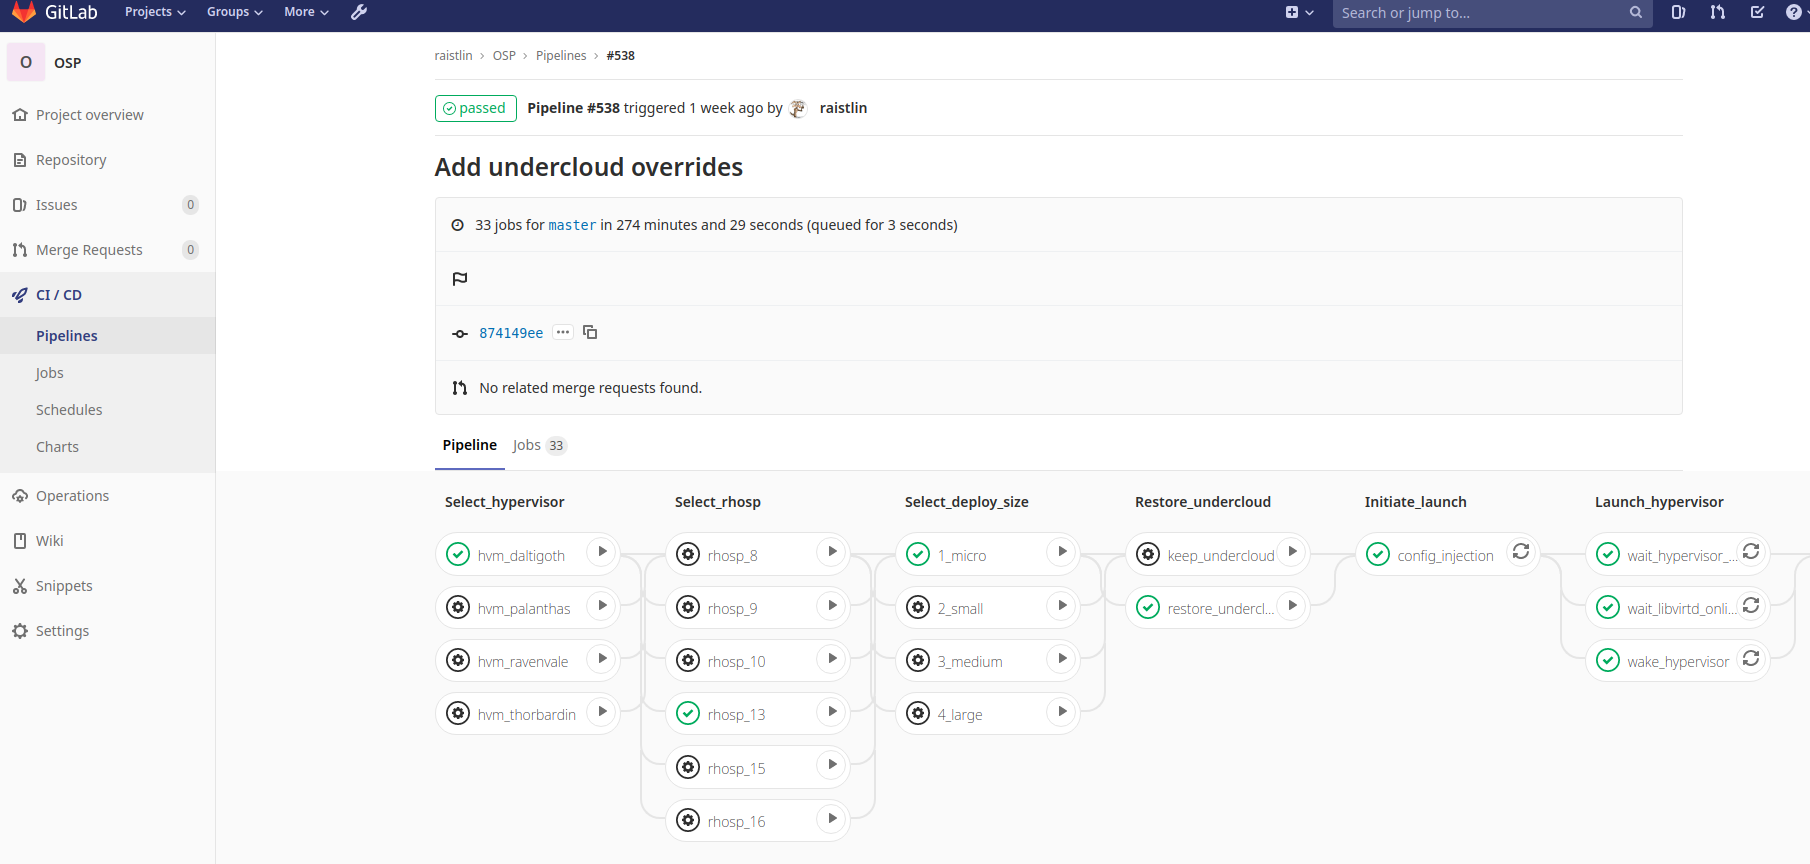The image size is (1810, 864).
Task: Play the 4_large deploy size job
Action: 1062,711
